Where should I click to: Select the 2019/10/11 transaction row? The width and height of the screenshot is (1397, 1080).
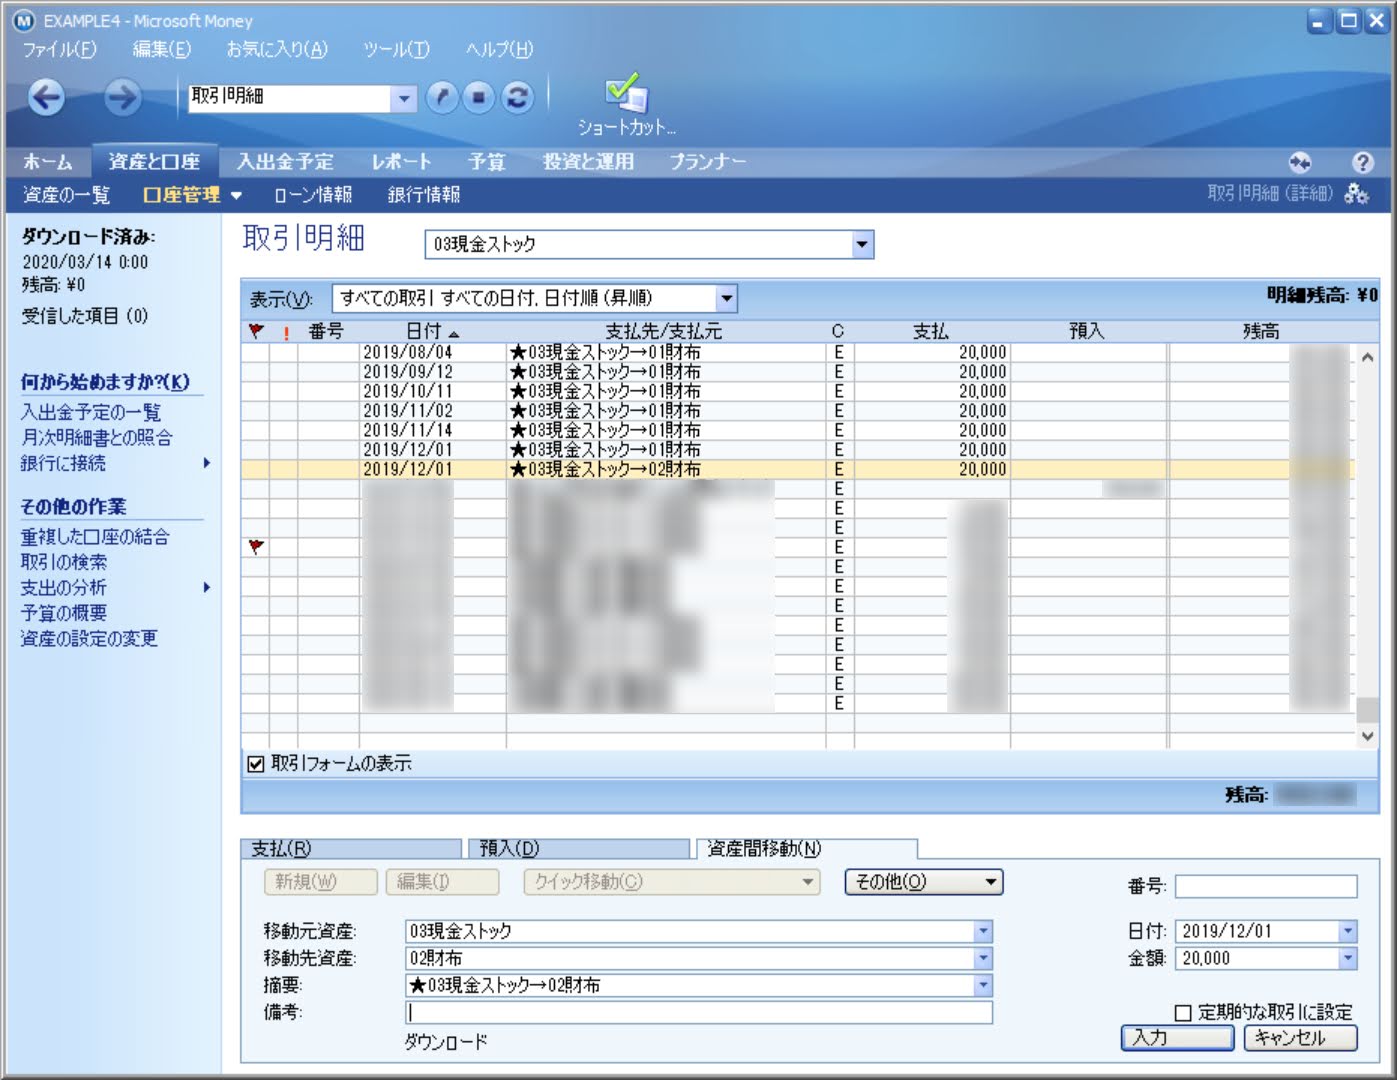[x=797, y=391]
